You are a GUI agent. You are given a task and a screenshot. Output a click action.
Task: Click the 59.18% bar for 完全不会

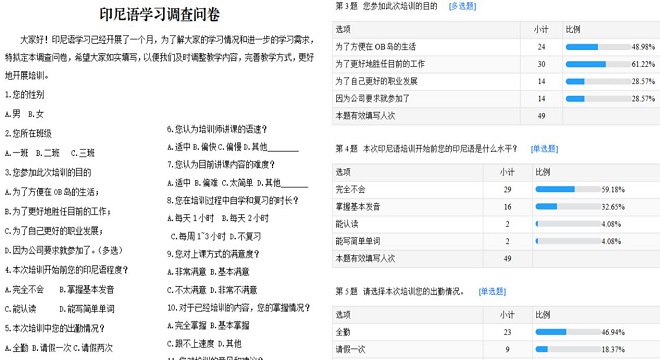[568, 189]
